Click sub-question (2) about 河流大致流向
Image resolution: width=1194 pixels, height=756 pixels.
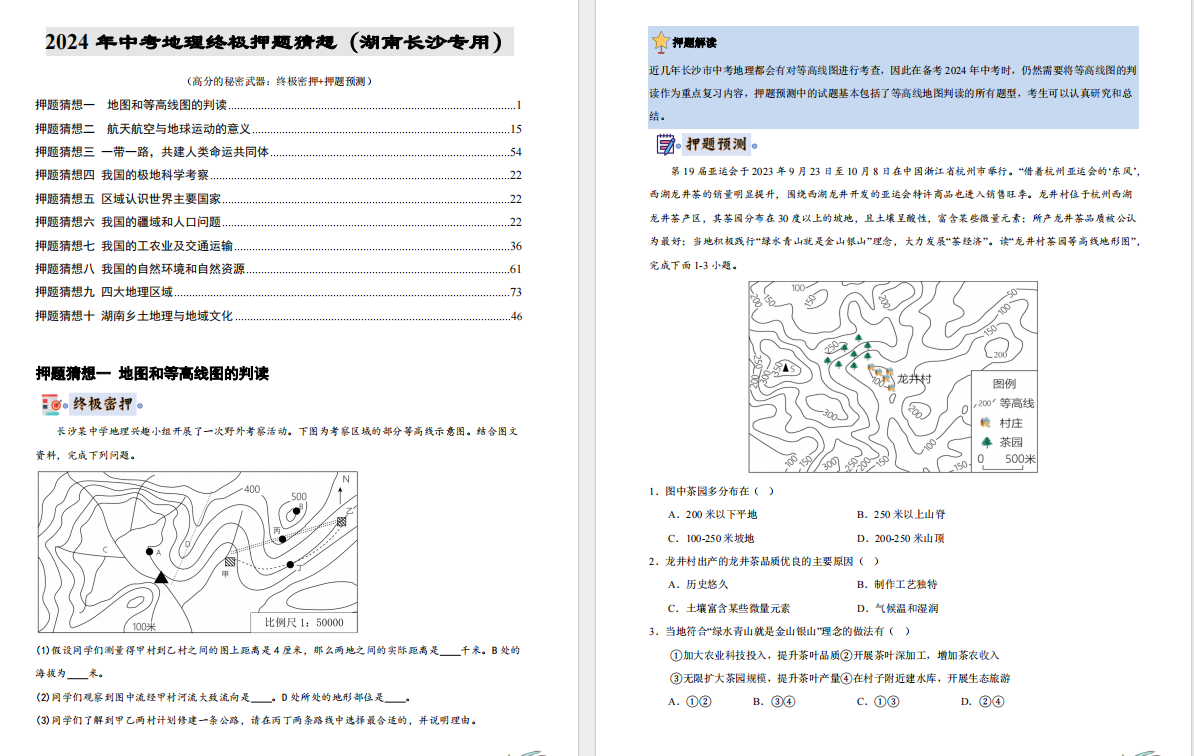(224, 697)
